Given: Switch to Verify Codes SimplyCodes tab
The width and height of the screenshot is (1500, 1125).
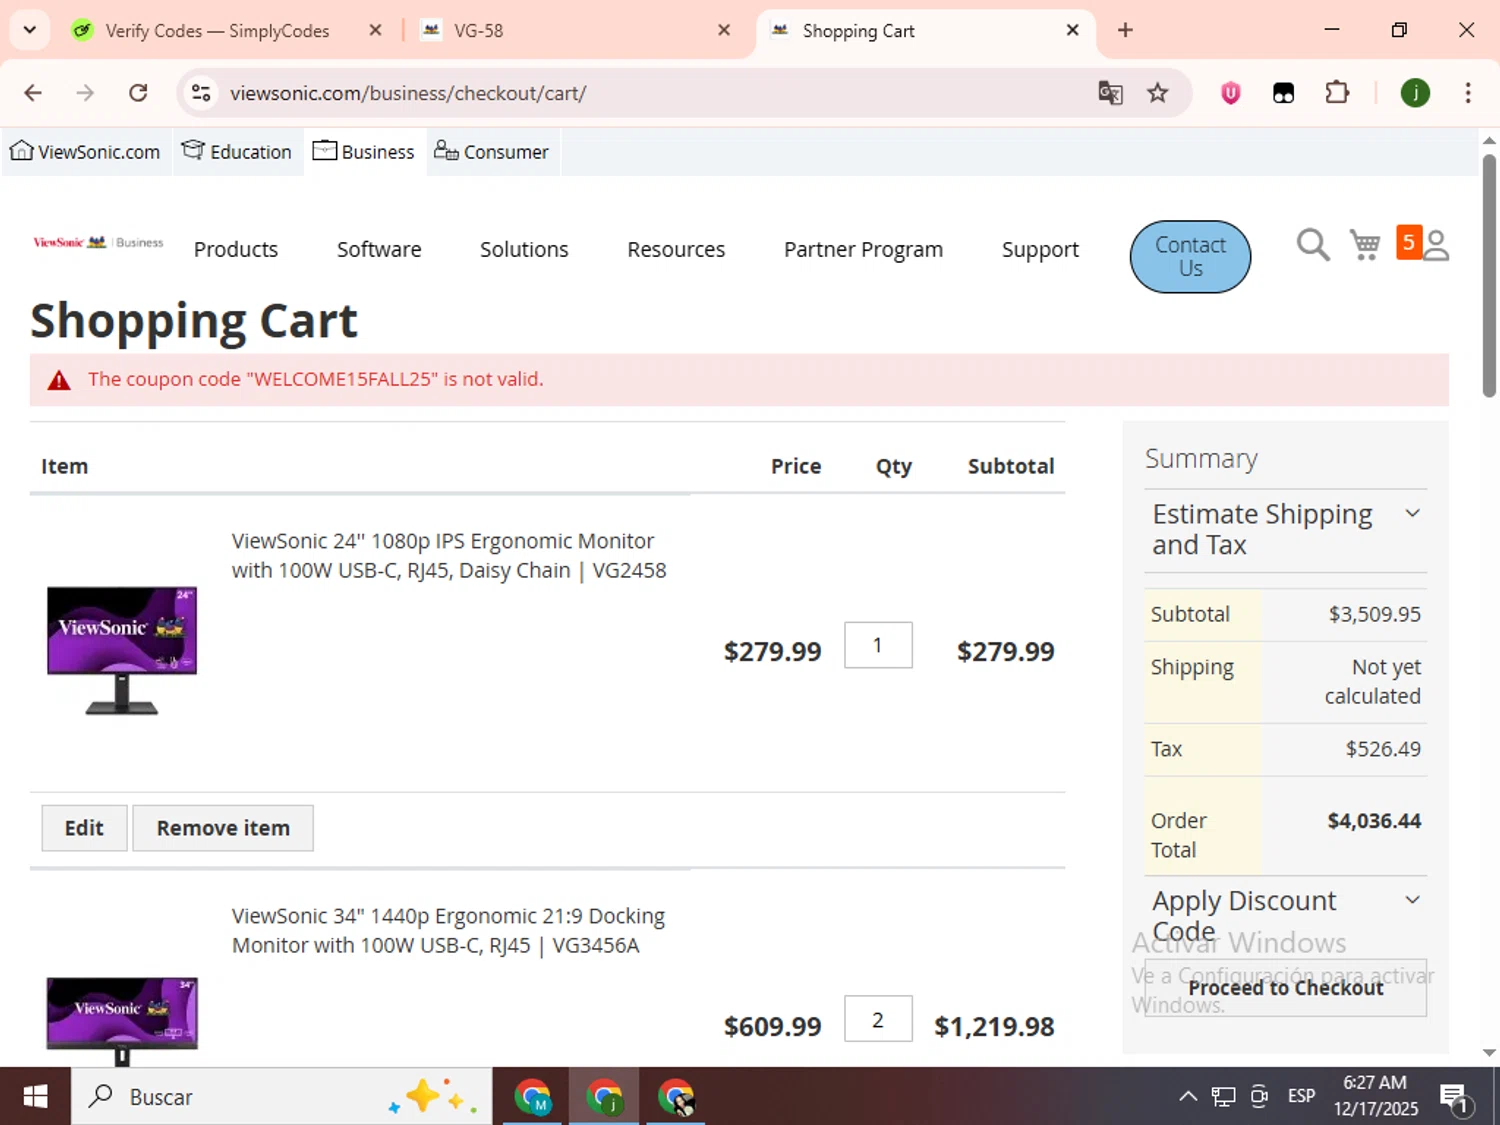Looking at the screenshot, I should (217, 30).
